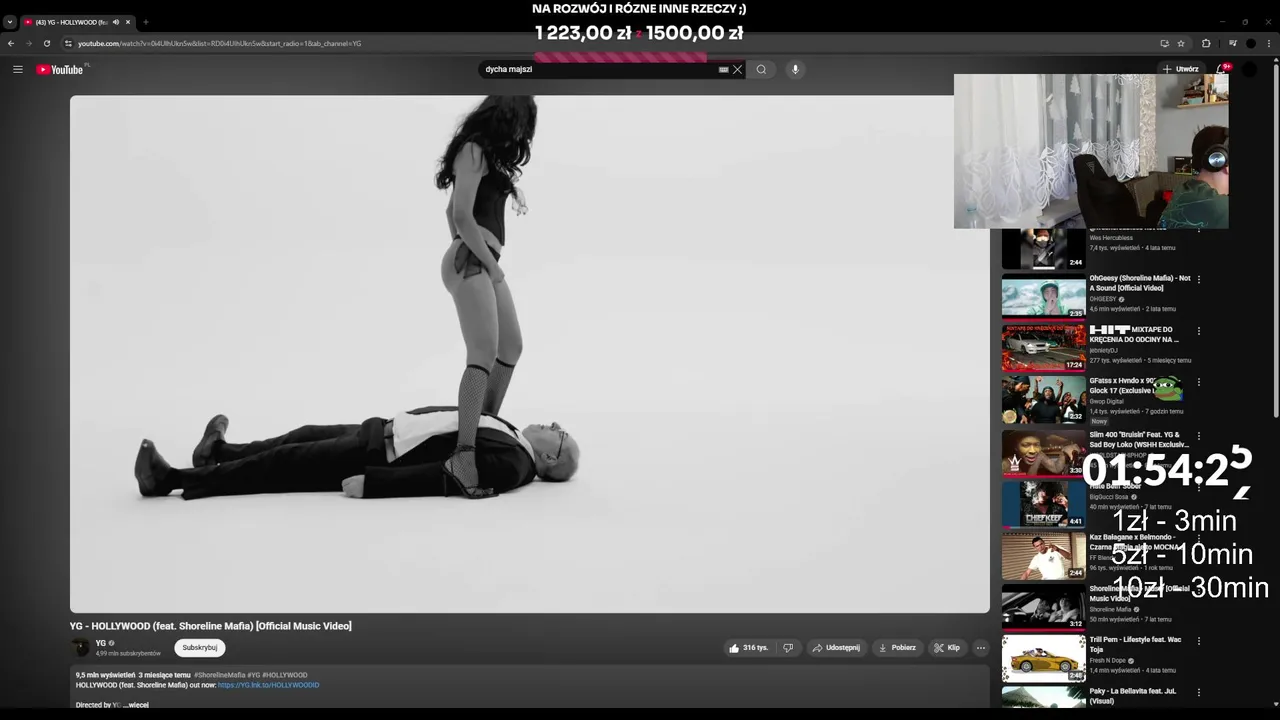Bookmark this page with the star icon

pyautogui.click(x=1181, y=43)
